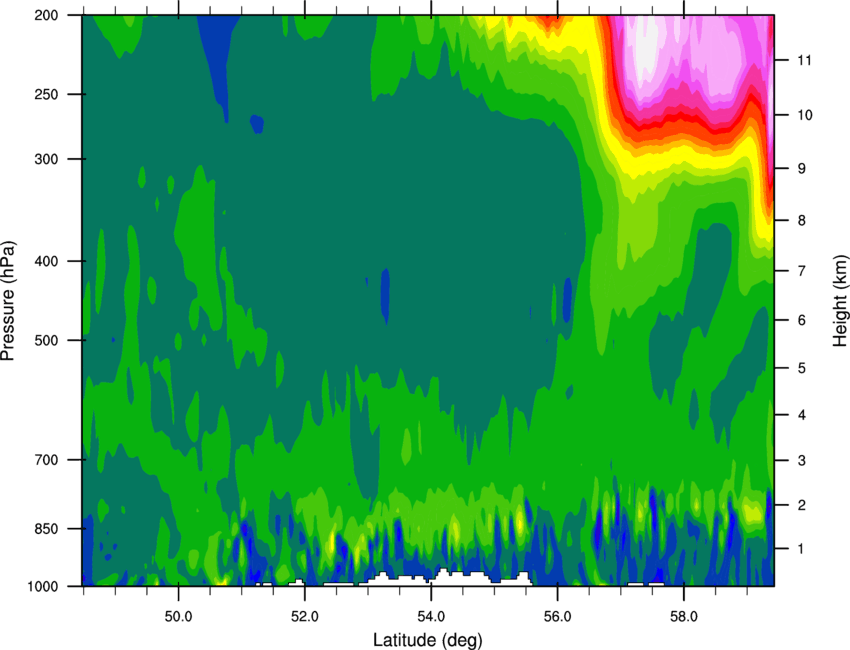850x650 pixels.
Task: Select the 500 pressure tick label
Action: tap(47, 340)
